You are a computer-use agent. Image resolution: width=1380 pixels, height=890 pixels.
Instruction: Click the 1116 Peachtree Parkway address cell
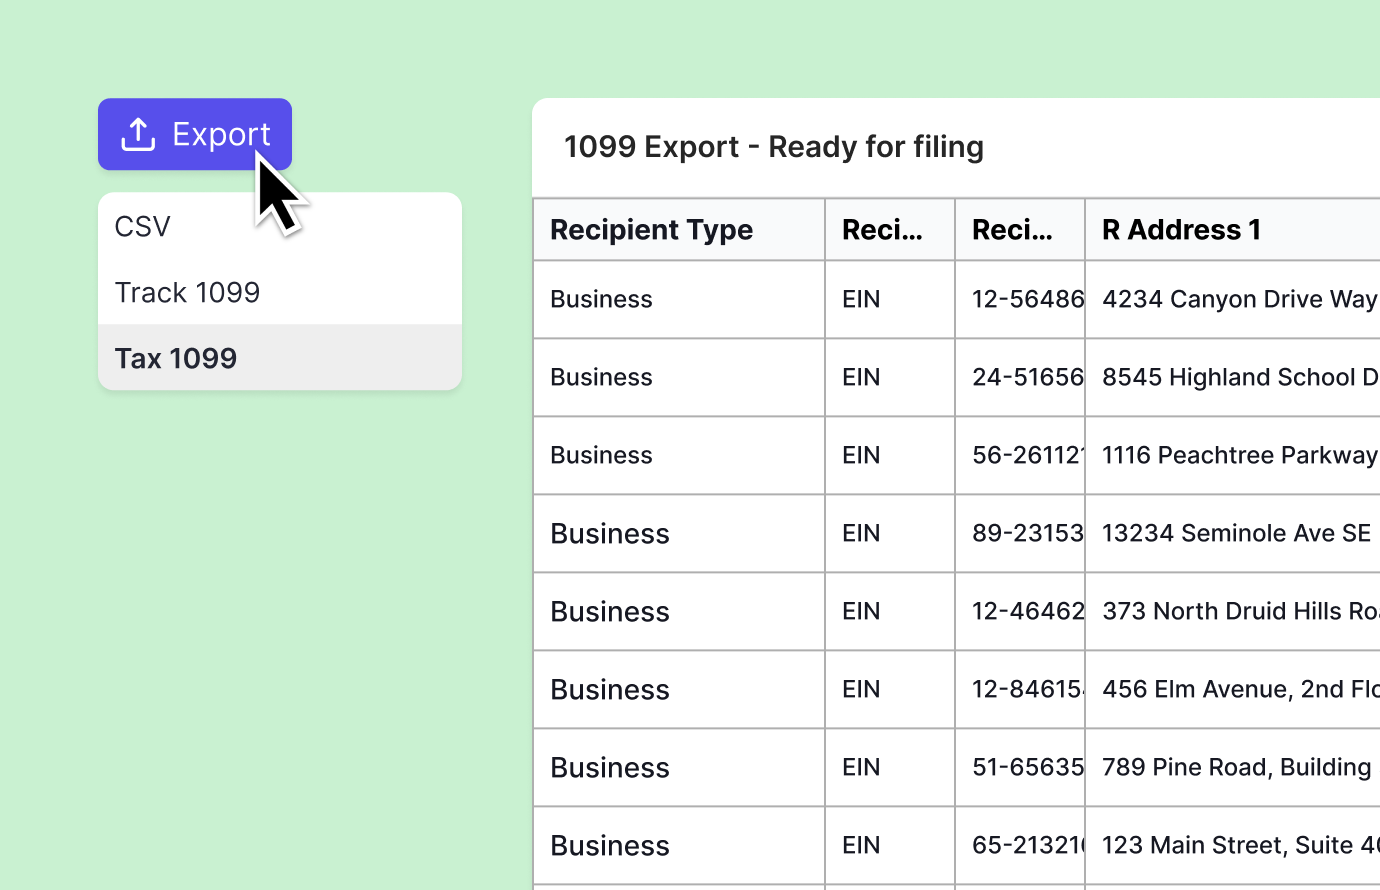[x=1238, y=455]
